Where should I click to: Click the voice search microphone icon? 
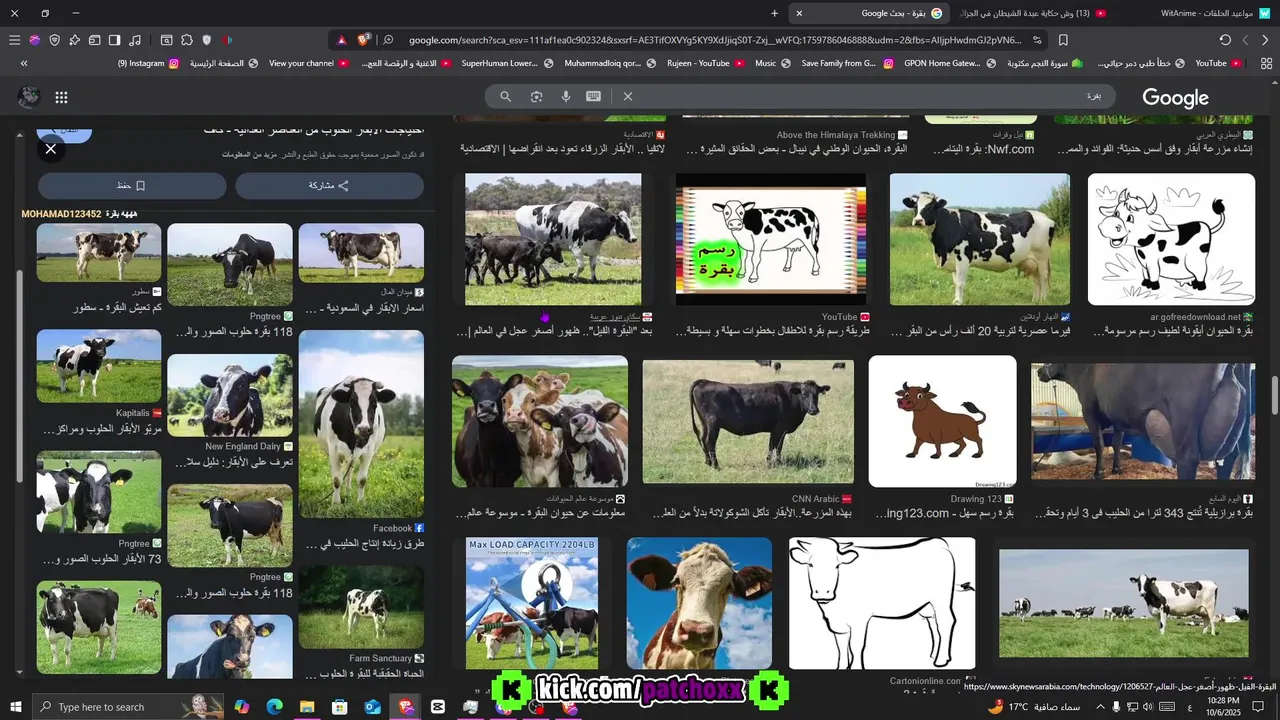click(x=566, y=96)
